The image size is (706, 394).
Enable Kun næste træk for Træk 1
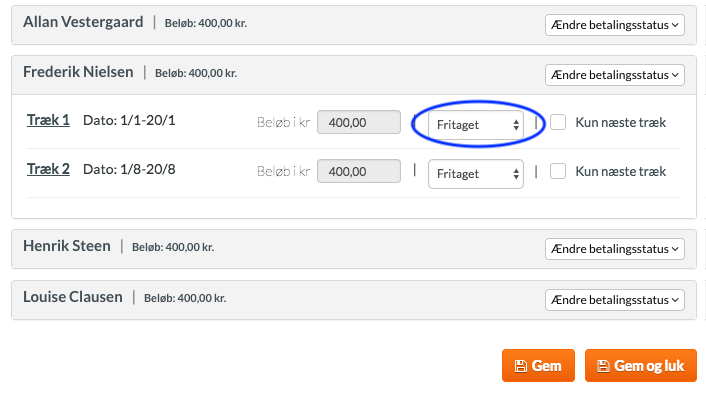558,122
